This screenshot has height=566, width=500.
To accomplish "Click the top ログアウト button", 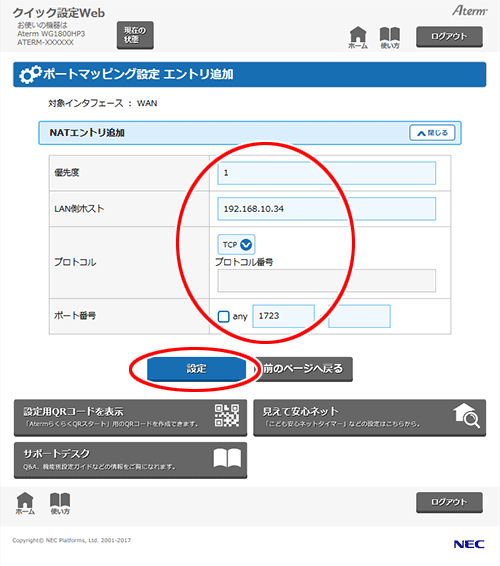I will pyautogui.click(x=449, y=36).
